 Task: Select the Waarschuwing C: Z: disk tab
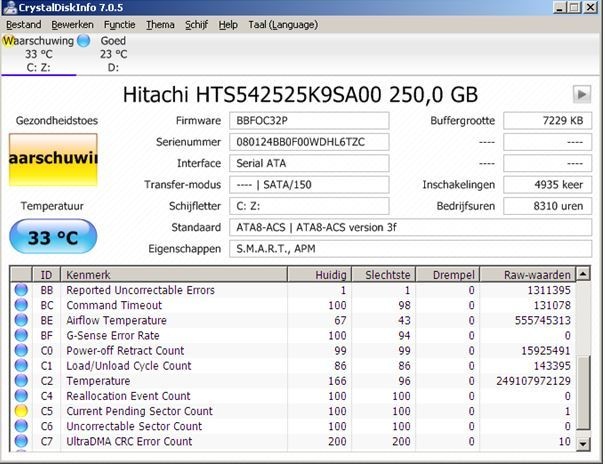pos(39,54)
